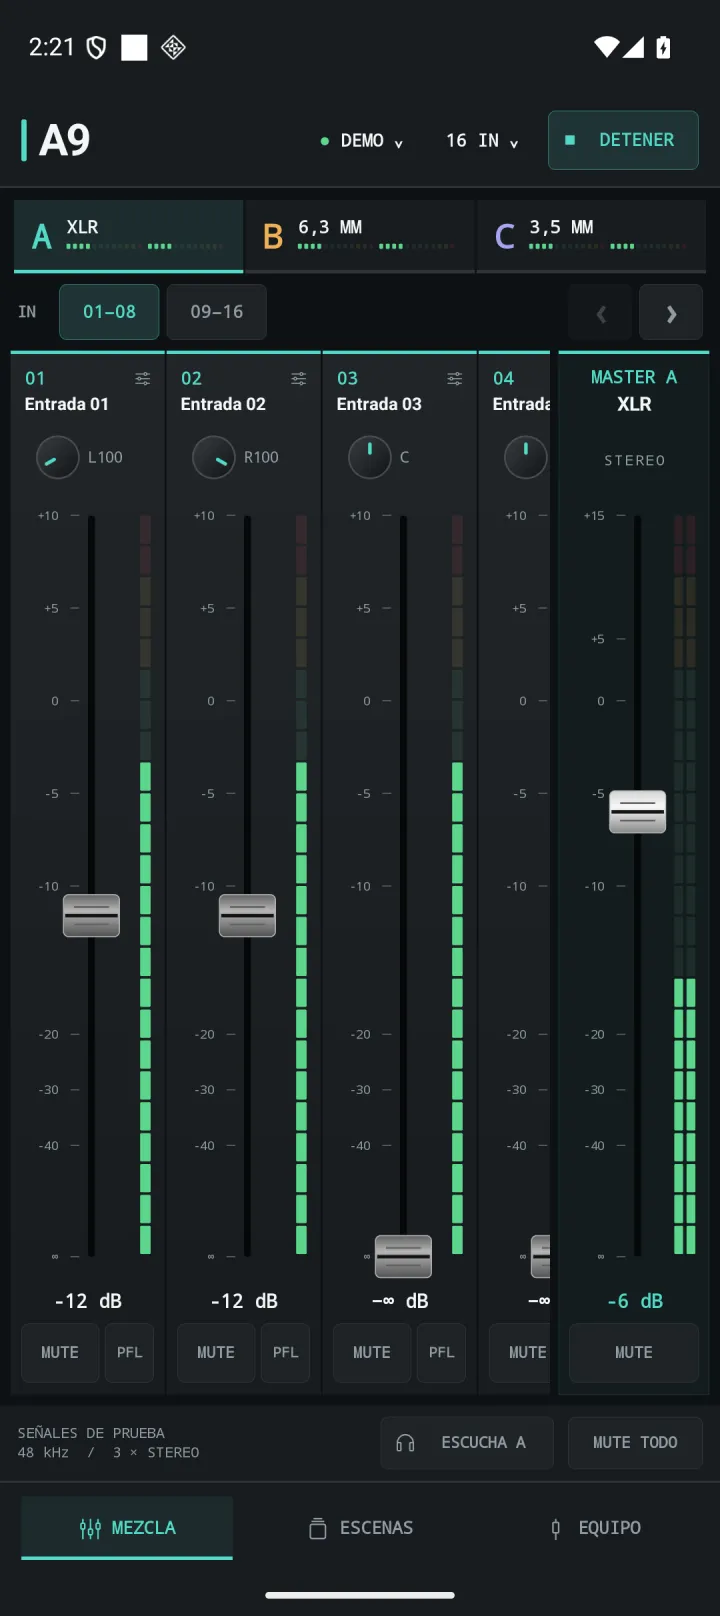This screenshot has width=720, height=1616.
Task: Click the Master A fader handle
Action: coord(637,811)
